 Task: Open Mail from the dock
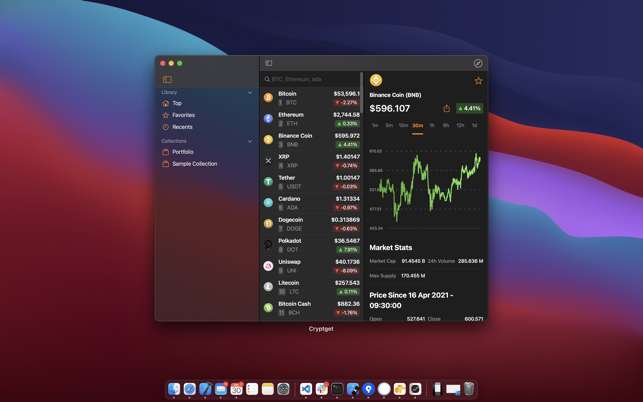pyautogui.click(x=221, y=388)
